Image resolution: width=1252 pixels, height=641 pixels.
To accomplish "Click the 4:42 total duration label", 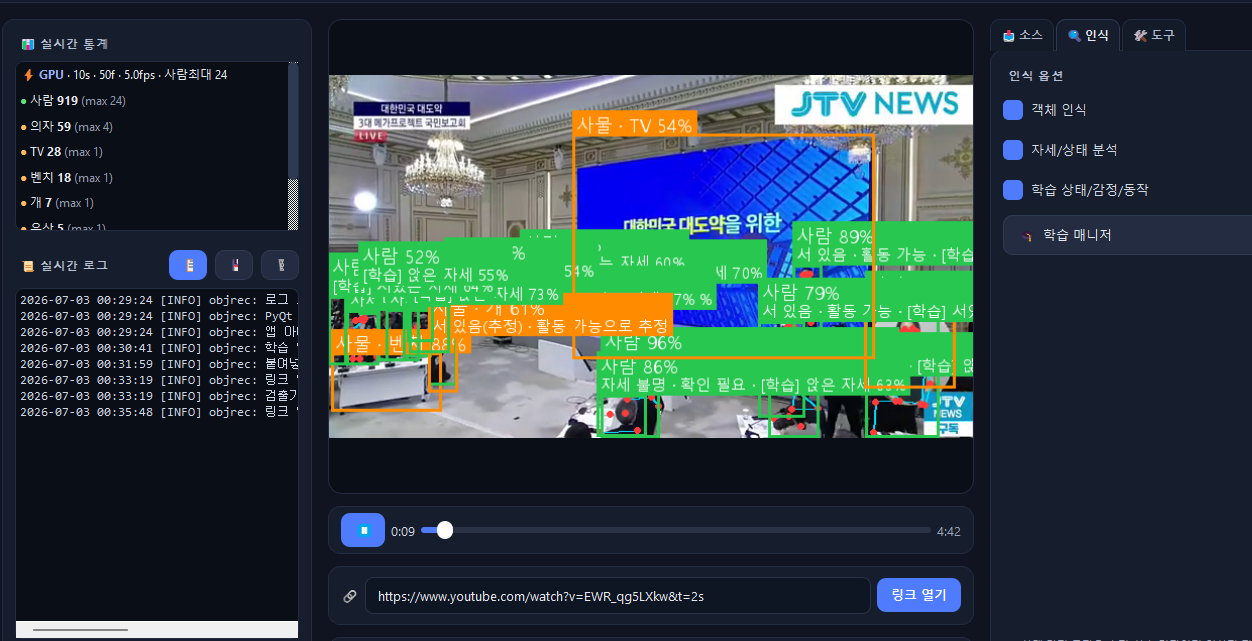I will pyautogui.click(x=949, y=531).
